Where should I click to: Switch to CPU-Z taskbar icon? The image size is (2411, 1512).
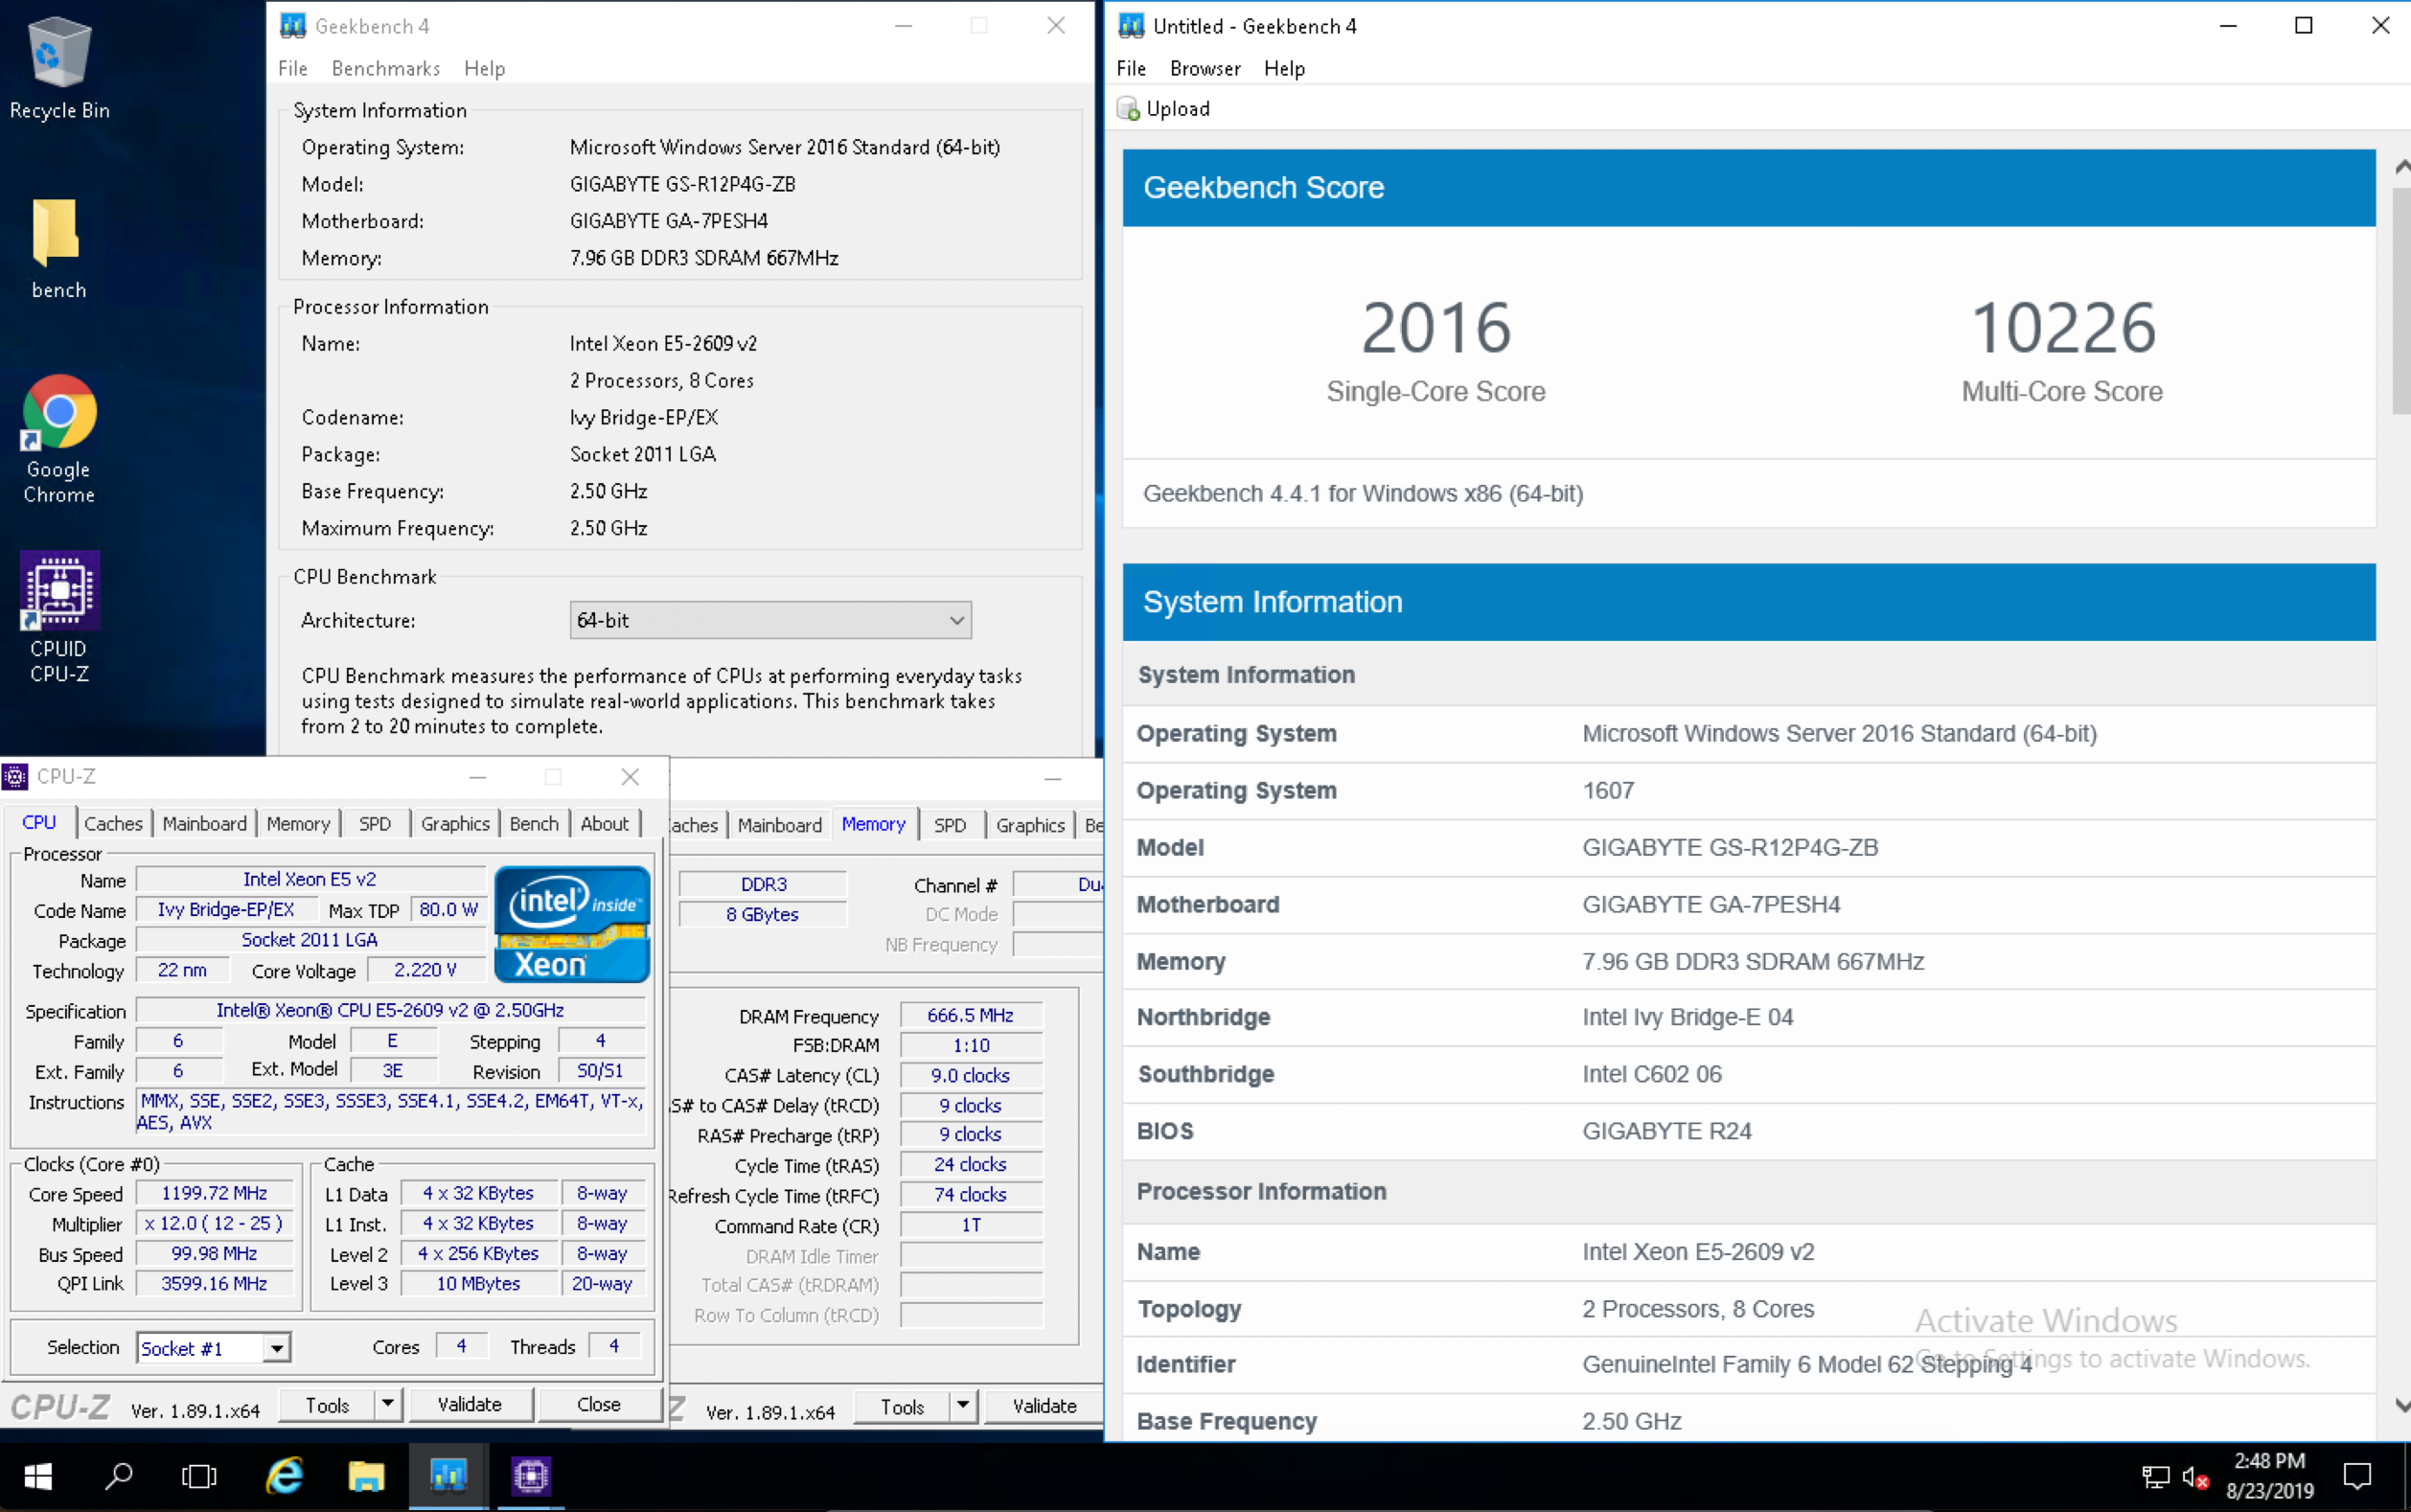530,1476
